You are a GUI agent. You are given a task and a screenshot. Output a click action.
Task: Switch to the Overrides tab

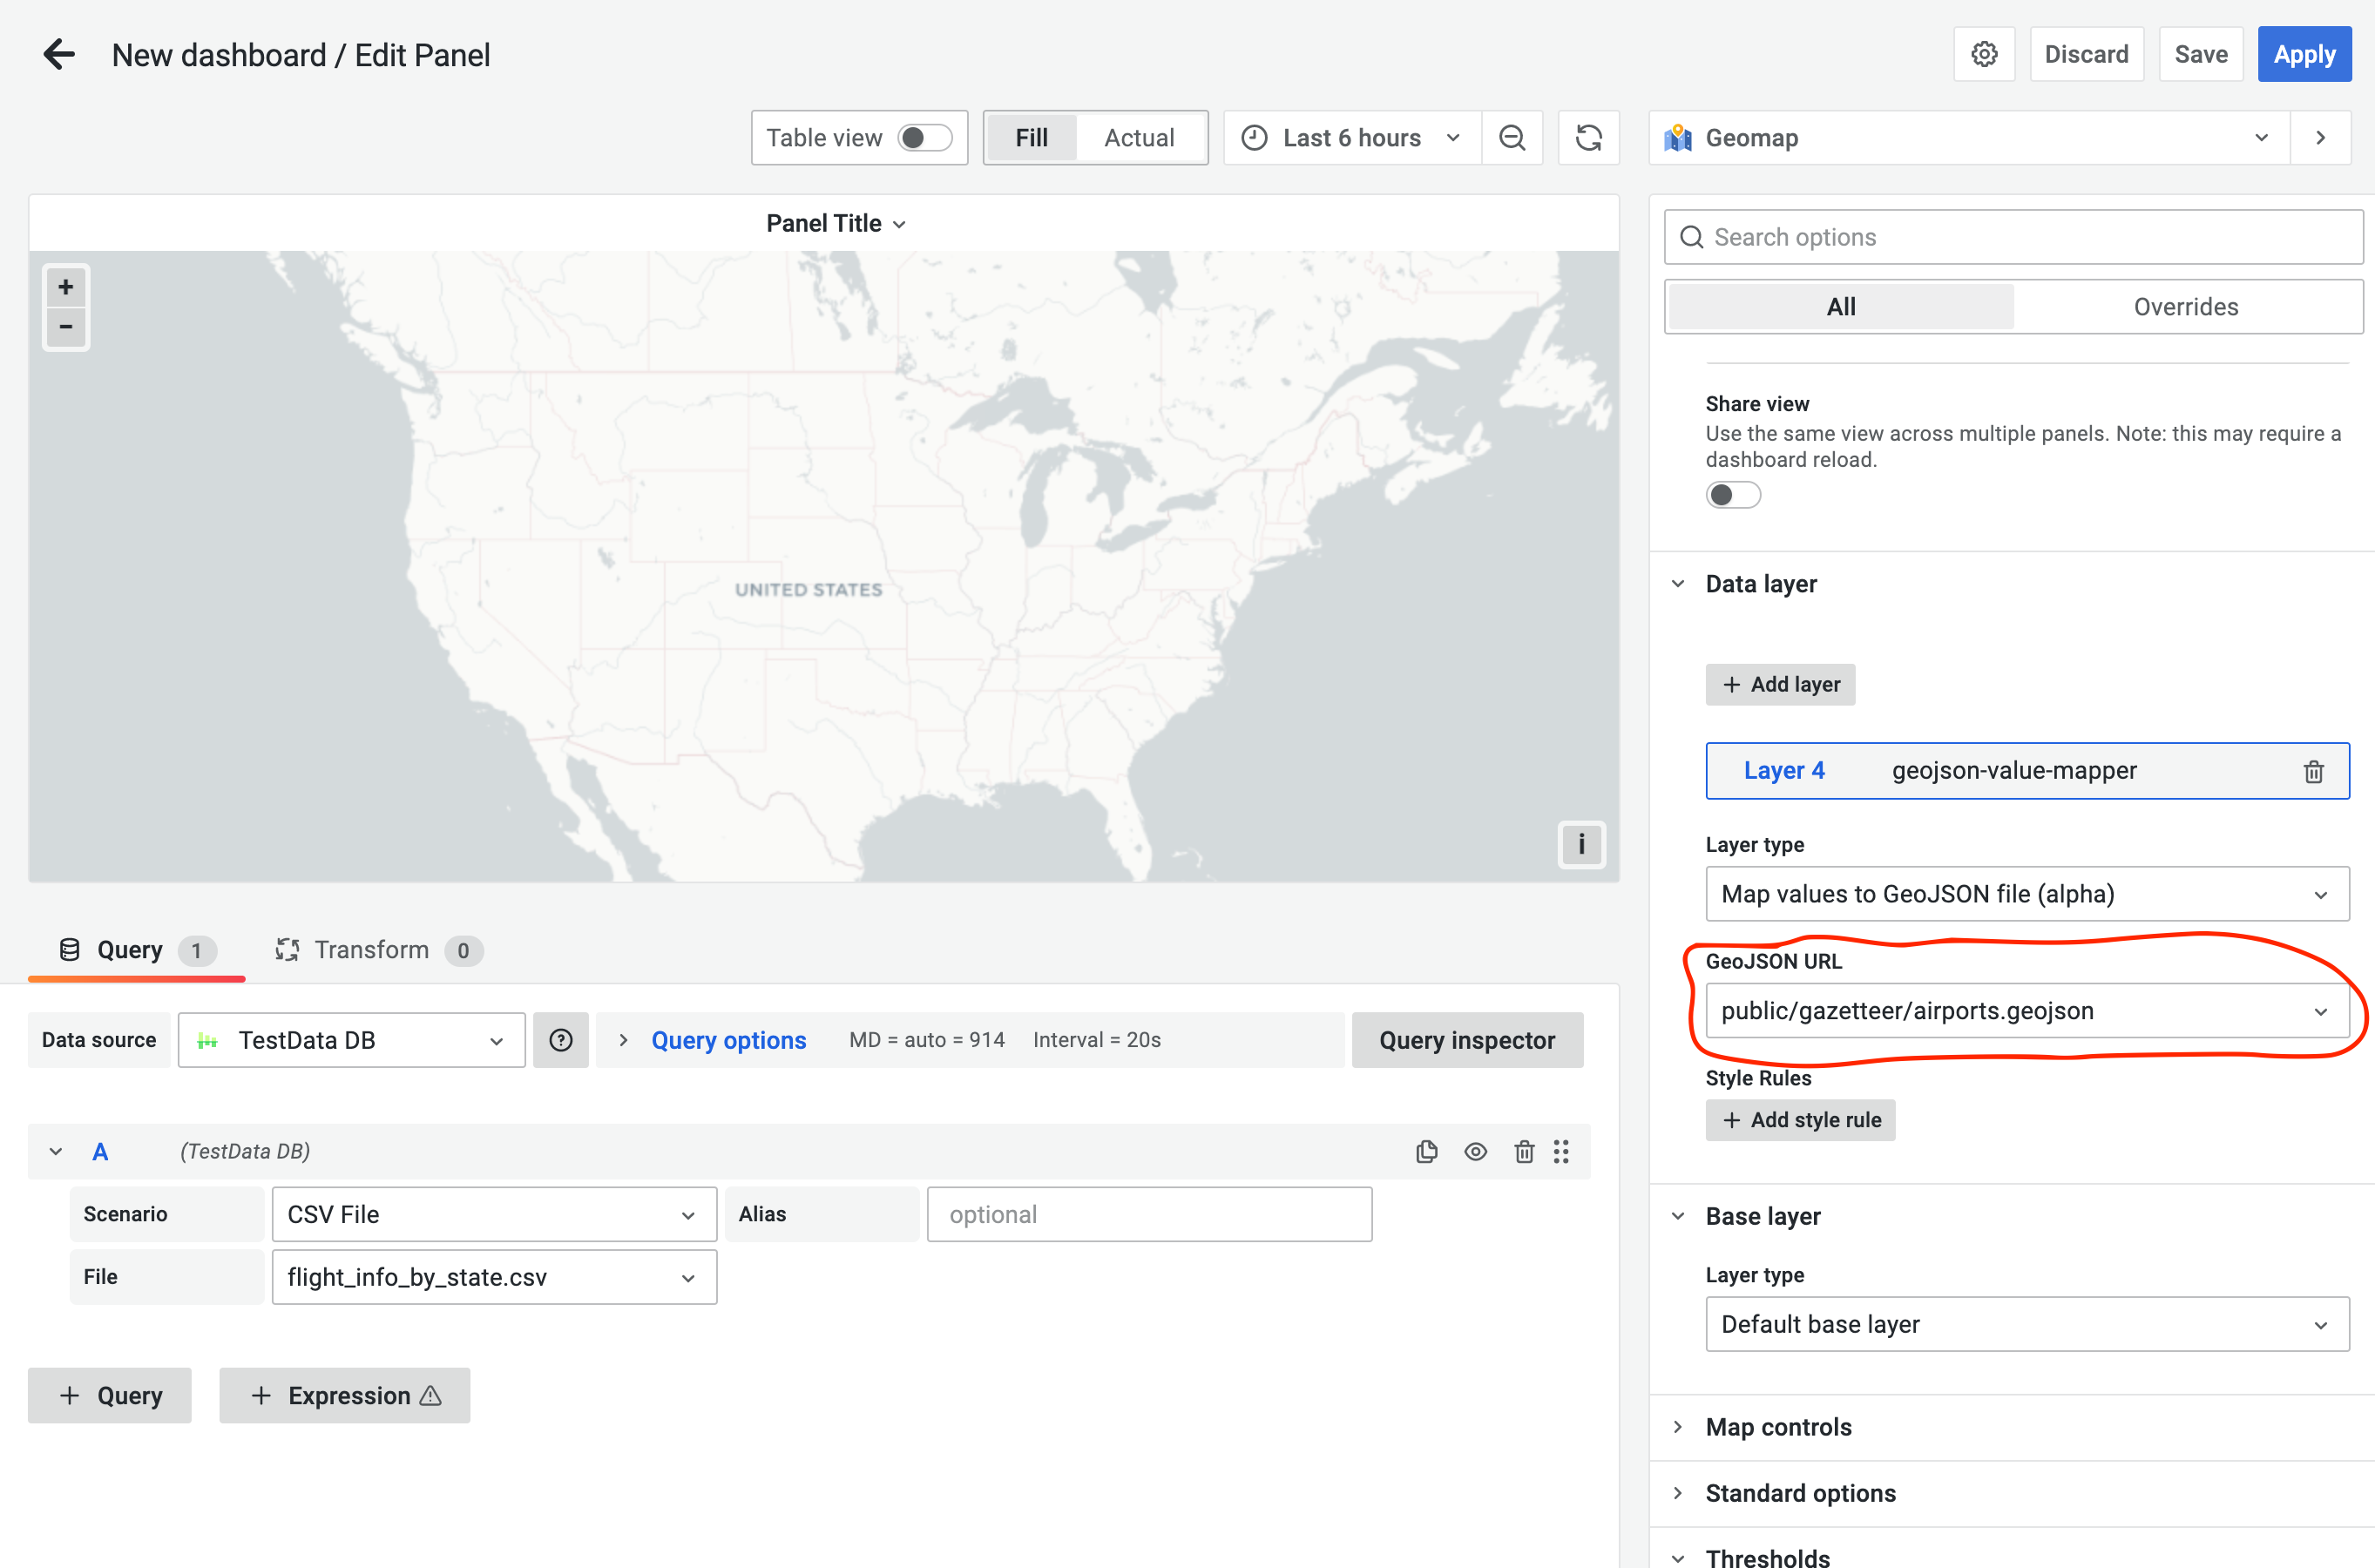point(2185,306)
